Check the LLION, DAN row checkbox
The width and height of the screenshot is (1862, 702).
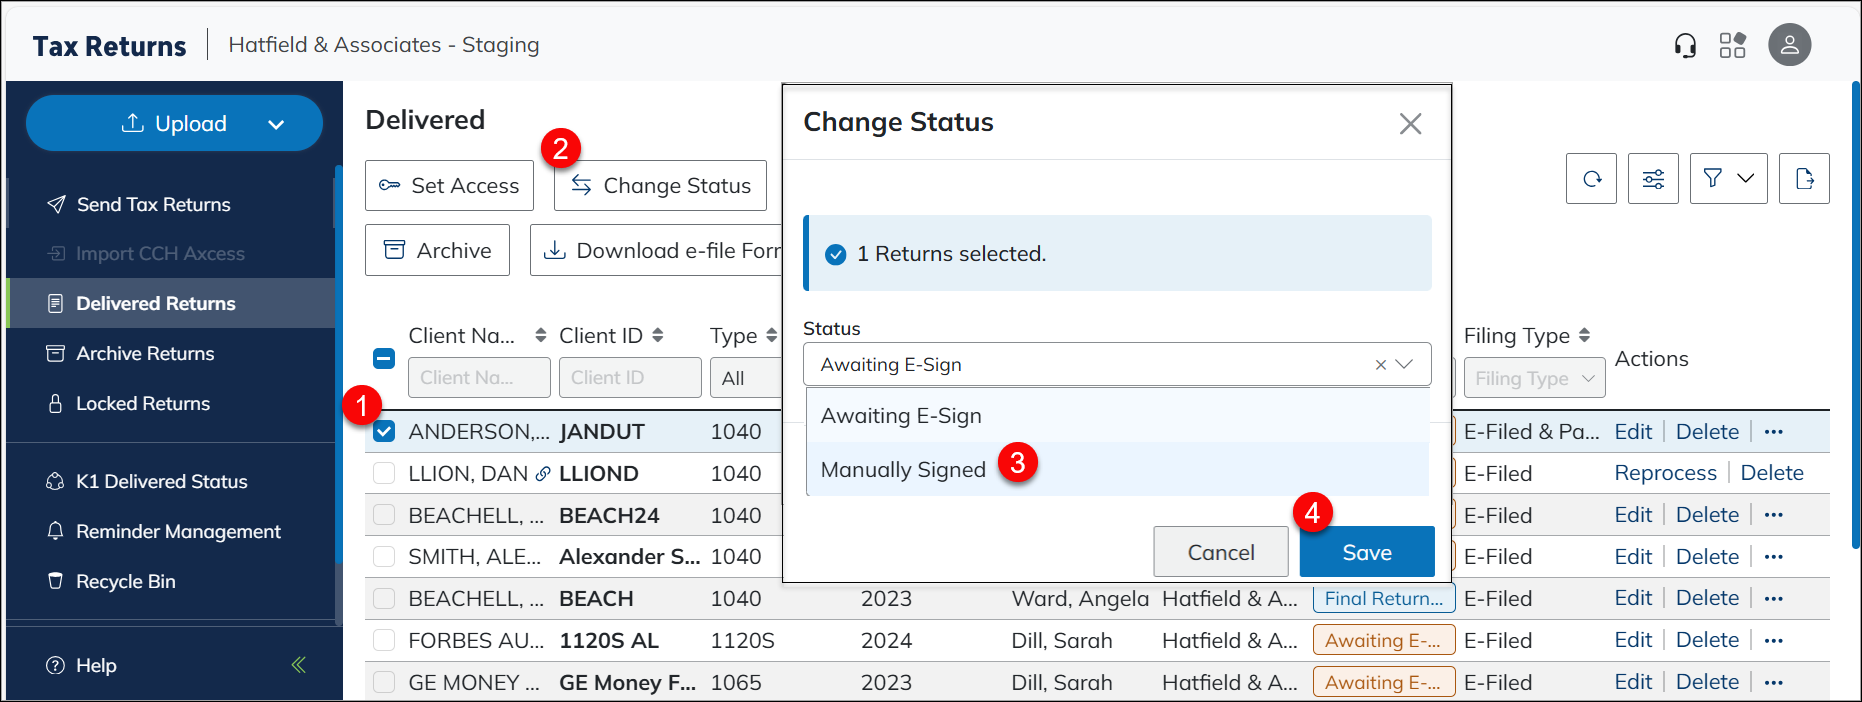click(x=384, y=473)
